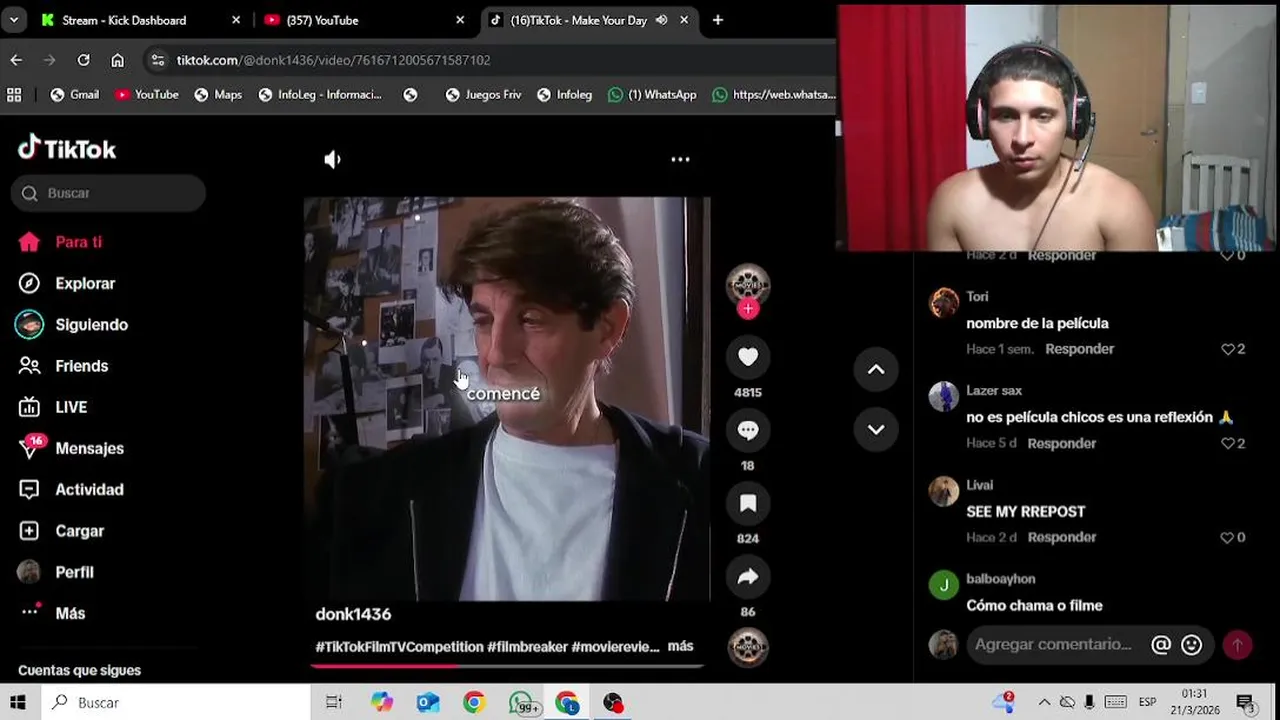The image size is (1280, 720).
Task: Seek on the red video progress bar
Action: coord(507,665)
